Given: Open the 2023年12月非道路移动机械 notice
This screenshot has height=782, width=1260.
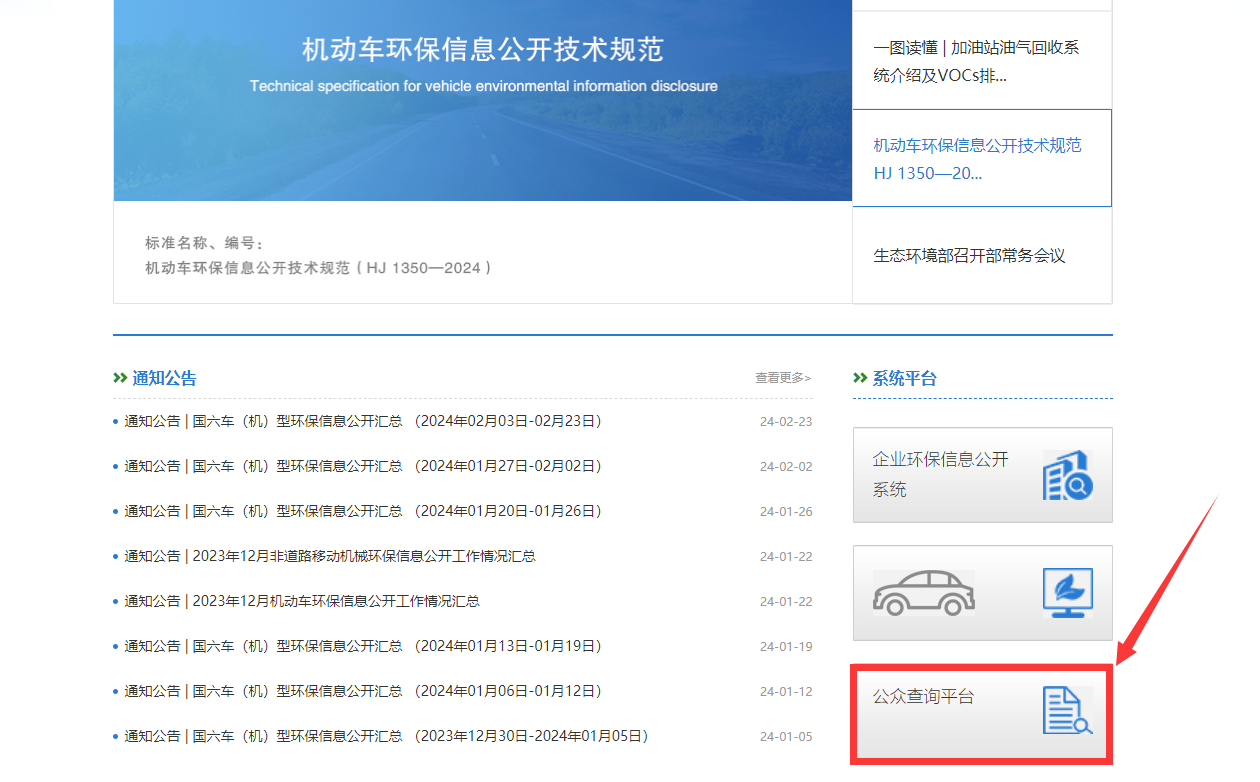Looking at the screenshot, I should coord(330,556).
